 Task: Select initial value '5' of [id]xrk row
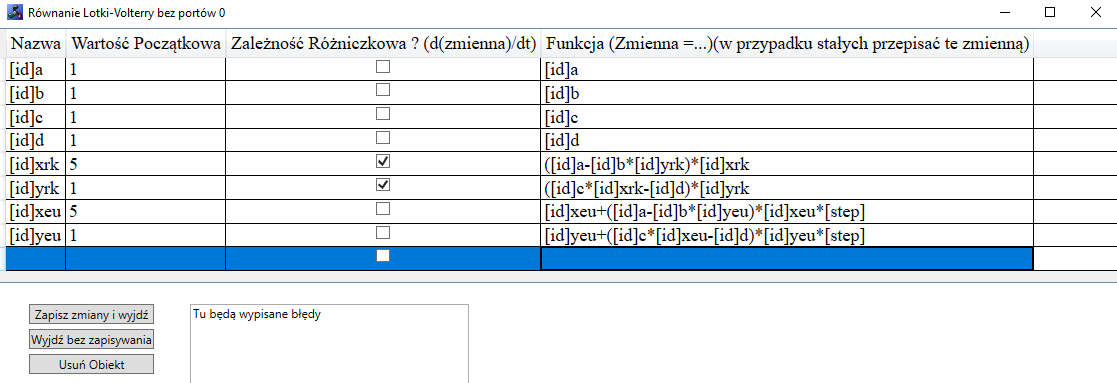point(145,164)
